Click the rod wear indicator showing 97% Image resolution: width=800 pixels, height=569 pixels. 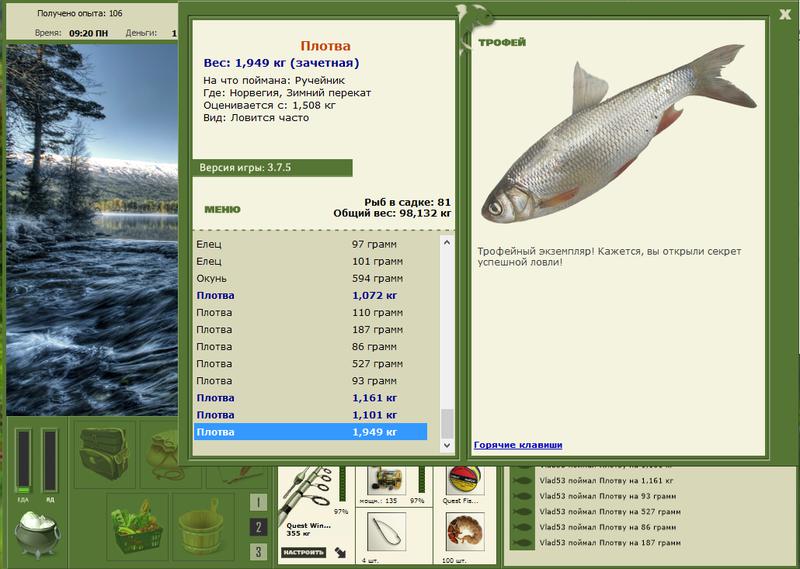[342, 483]
